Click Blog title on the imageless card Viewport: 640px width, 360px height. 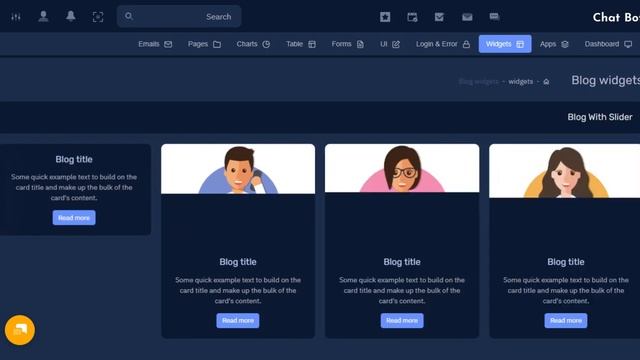(x=74, y=160)
